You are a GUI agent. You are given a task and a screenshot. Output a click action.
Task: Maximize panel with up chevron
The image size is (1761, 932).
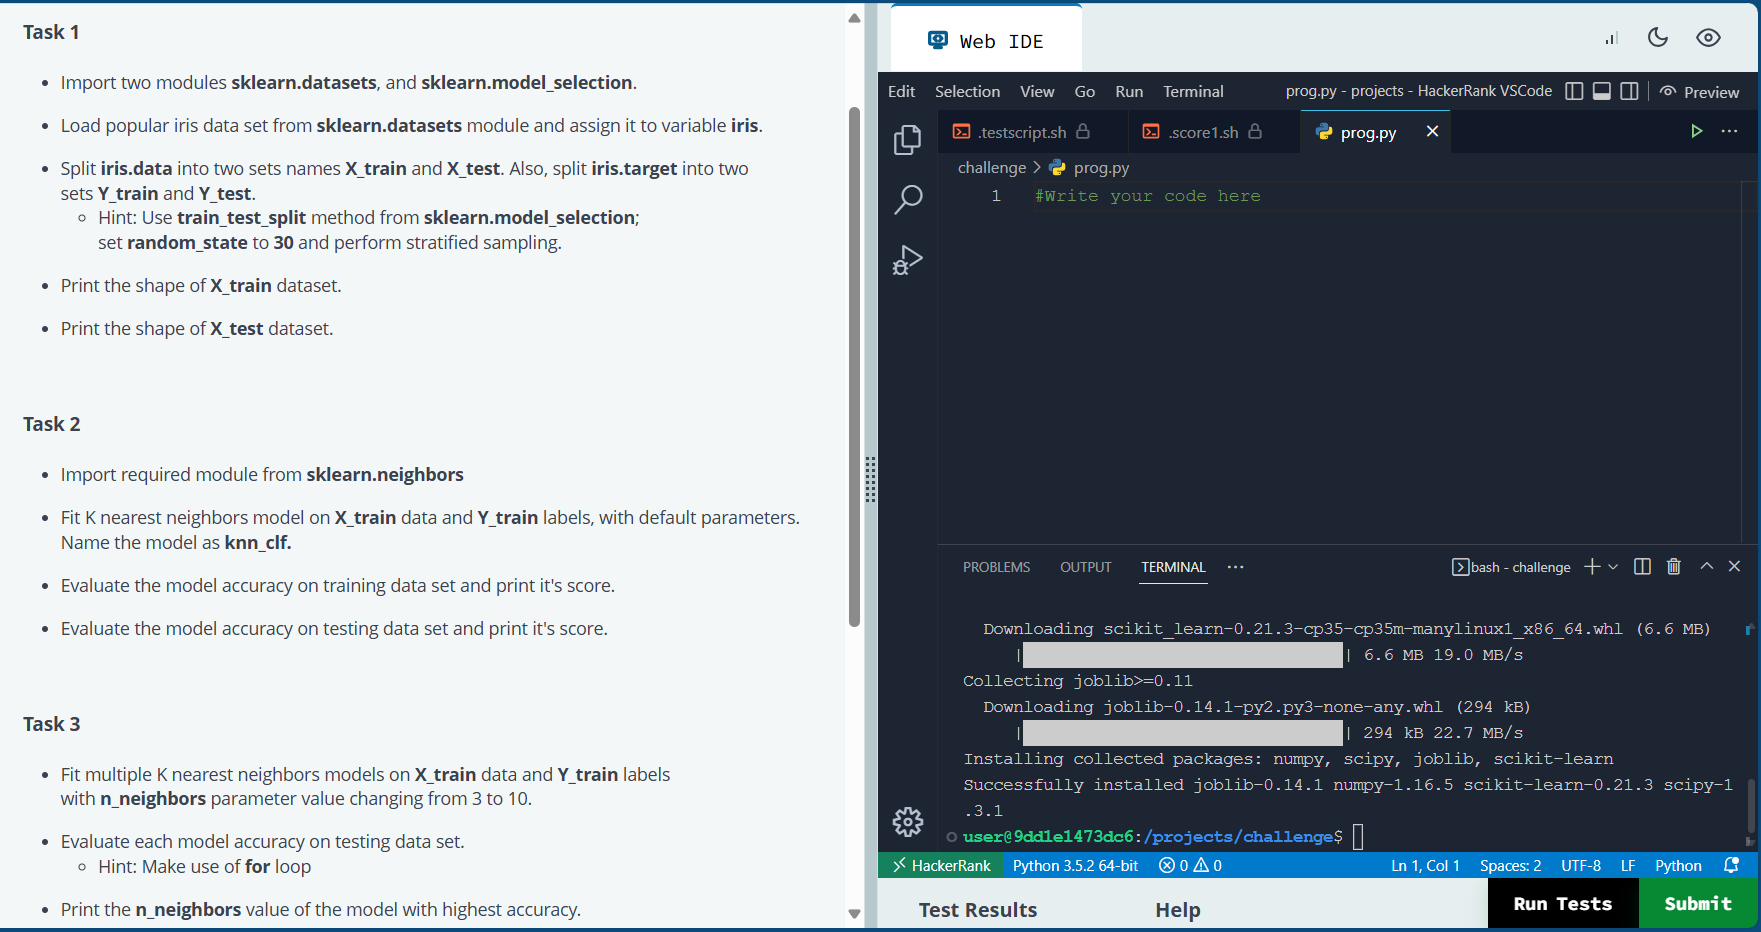(x=1707, y=566)
